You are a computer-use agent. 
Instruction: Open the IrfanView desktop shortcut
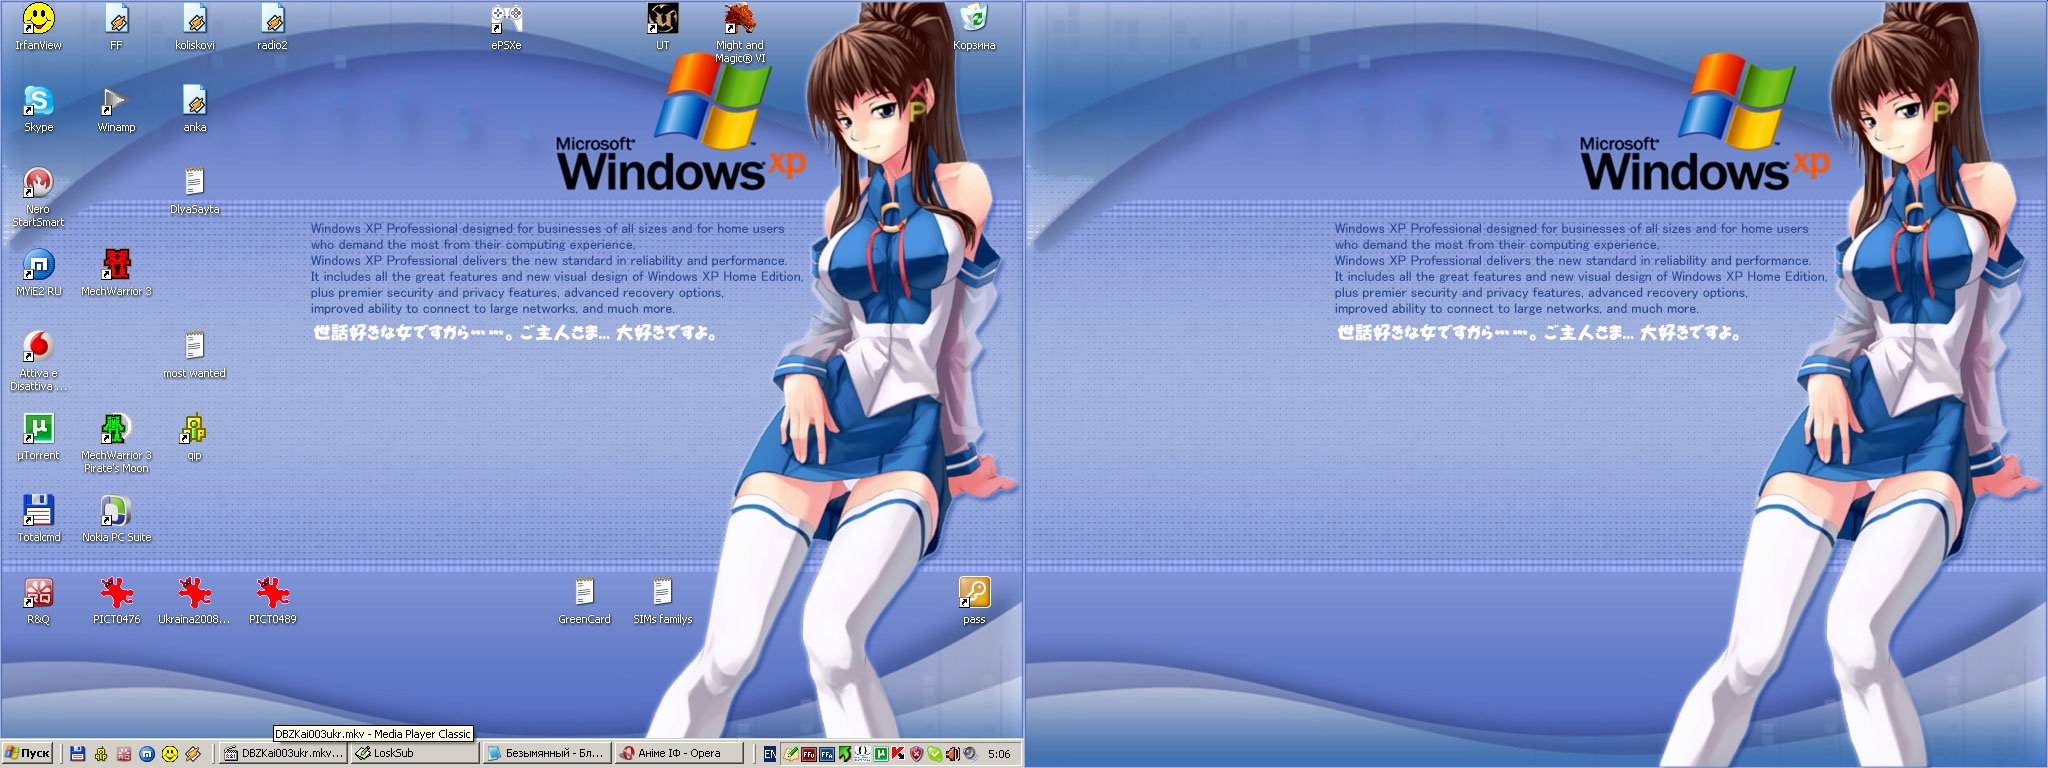click(38, 20)
